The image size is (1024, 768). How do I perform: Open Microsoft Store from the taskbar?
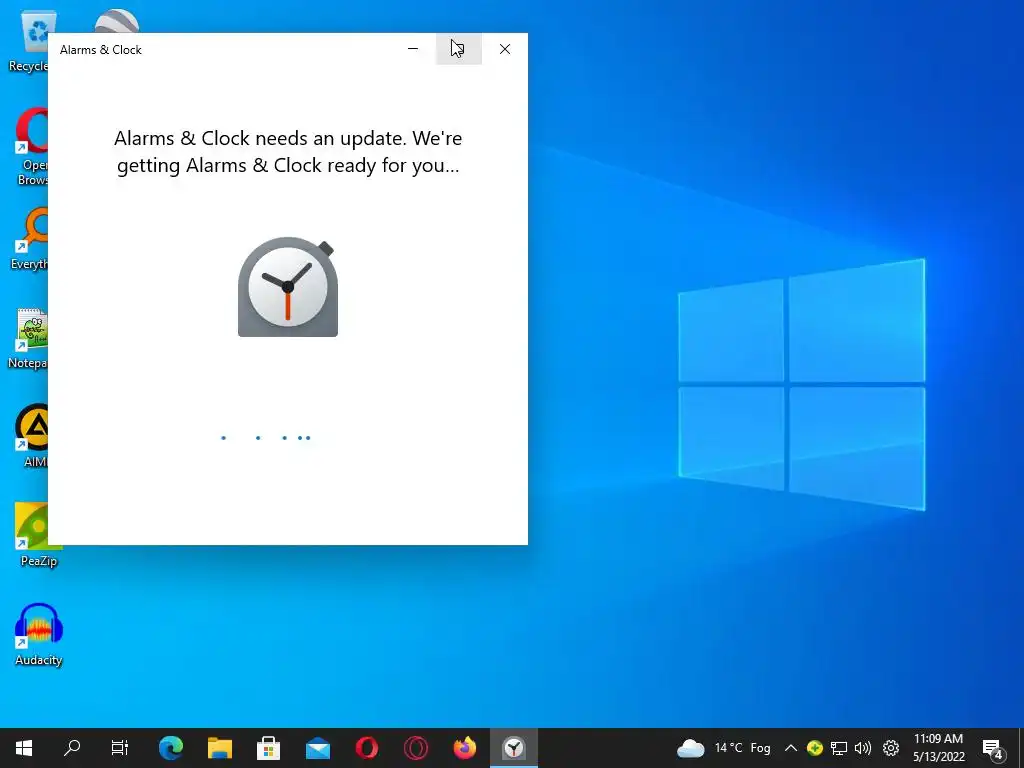(x=268, y=748)
